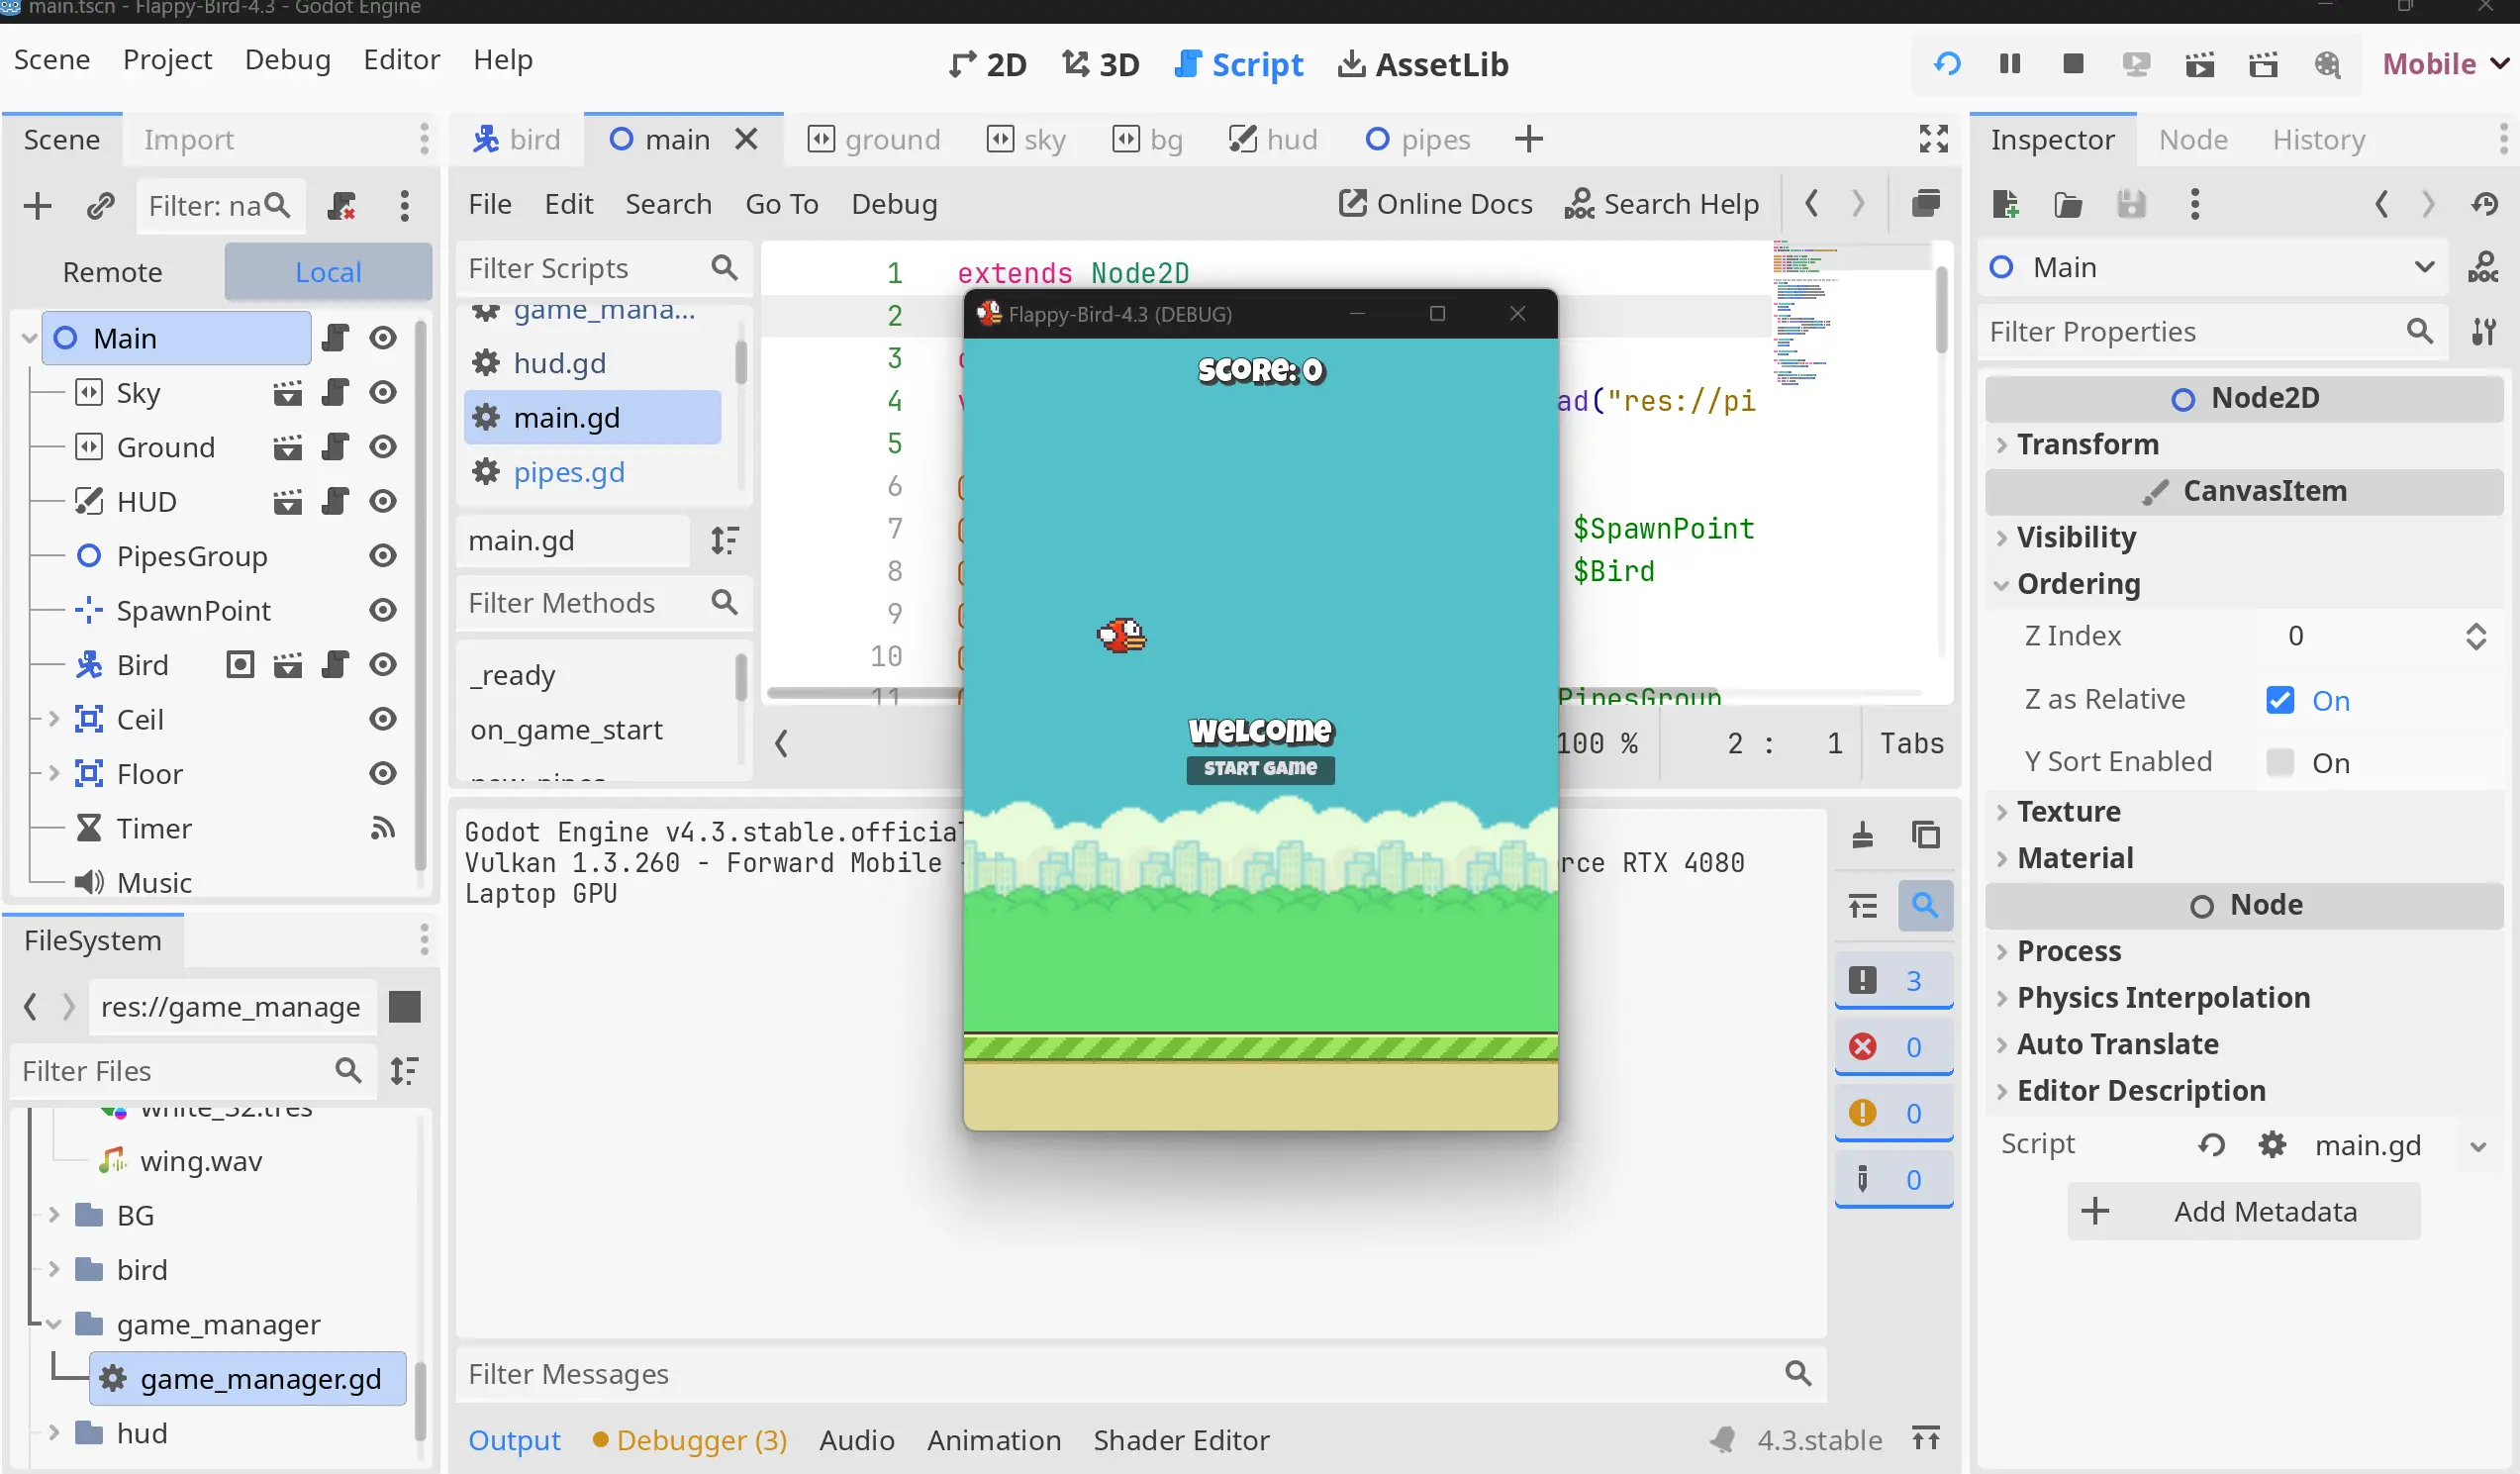Sort methods alphabetically
This screenshot has width=2520, height=1474.
pos(724,541)
